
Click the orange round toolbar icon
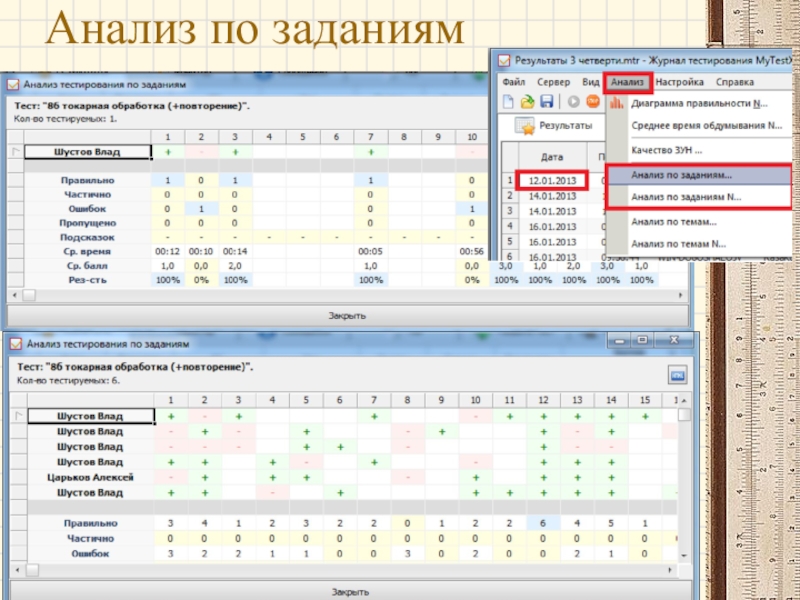click(593, 102)
